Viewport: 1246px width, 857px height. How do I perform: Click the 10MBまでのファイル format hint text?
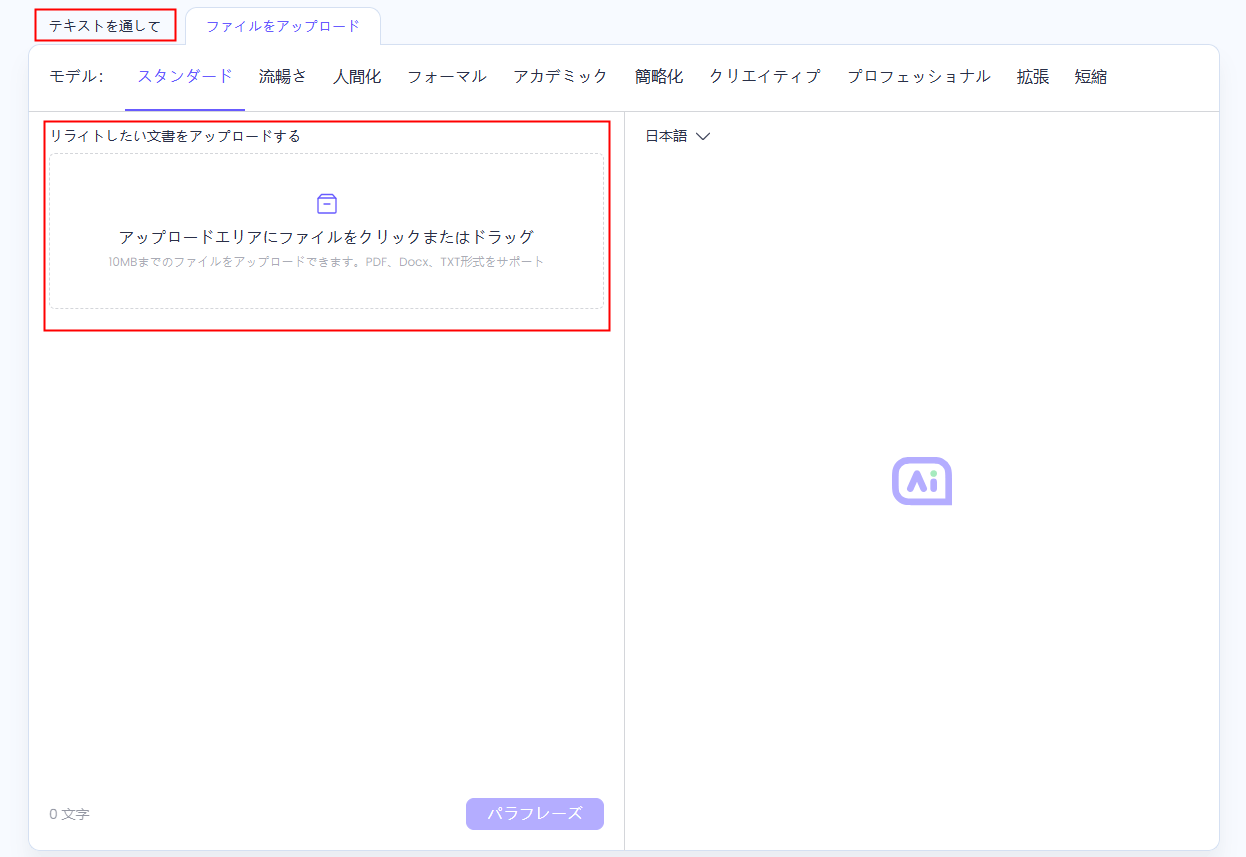[327, 262]
